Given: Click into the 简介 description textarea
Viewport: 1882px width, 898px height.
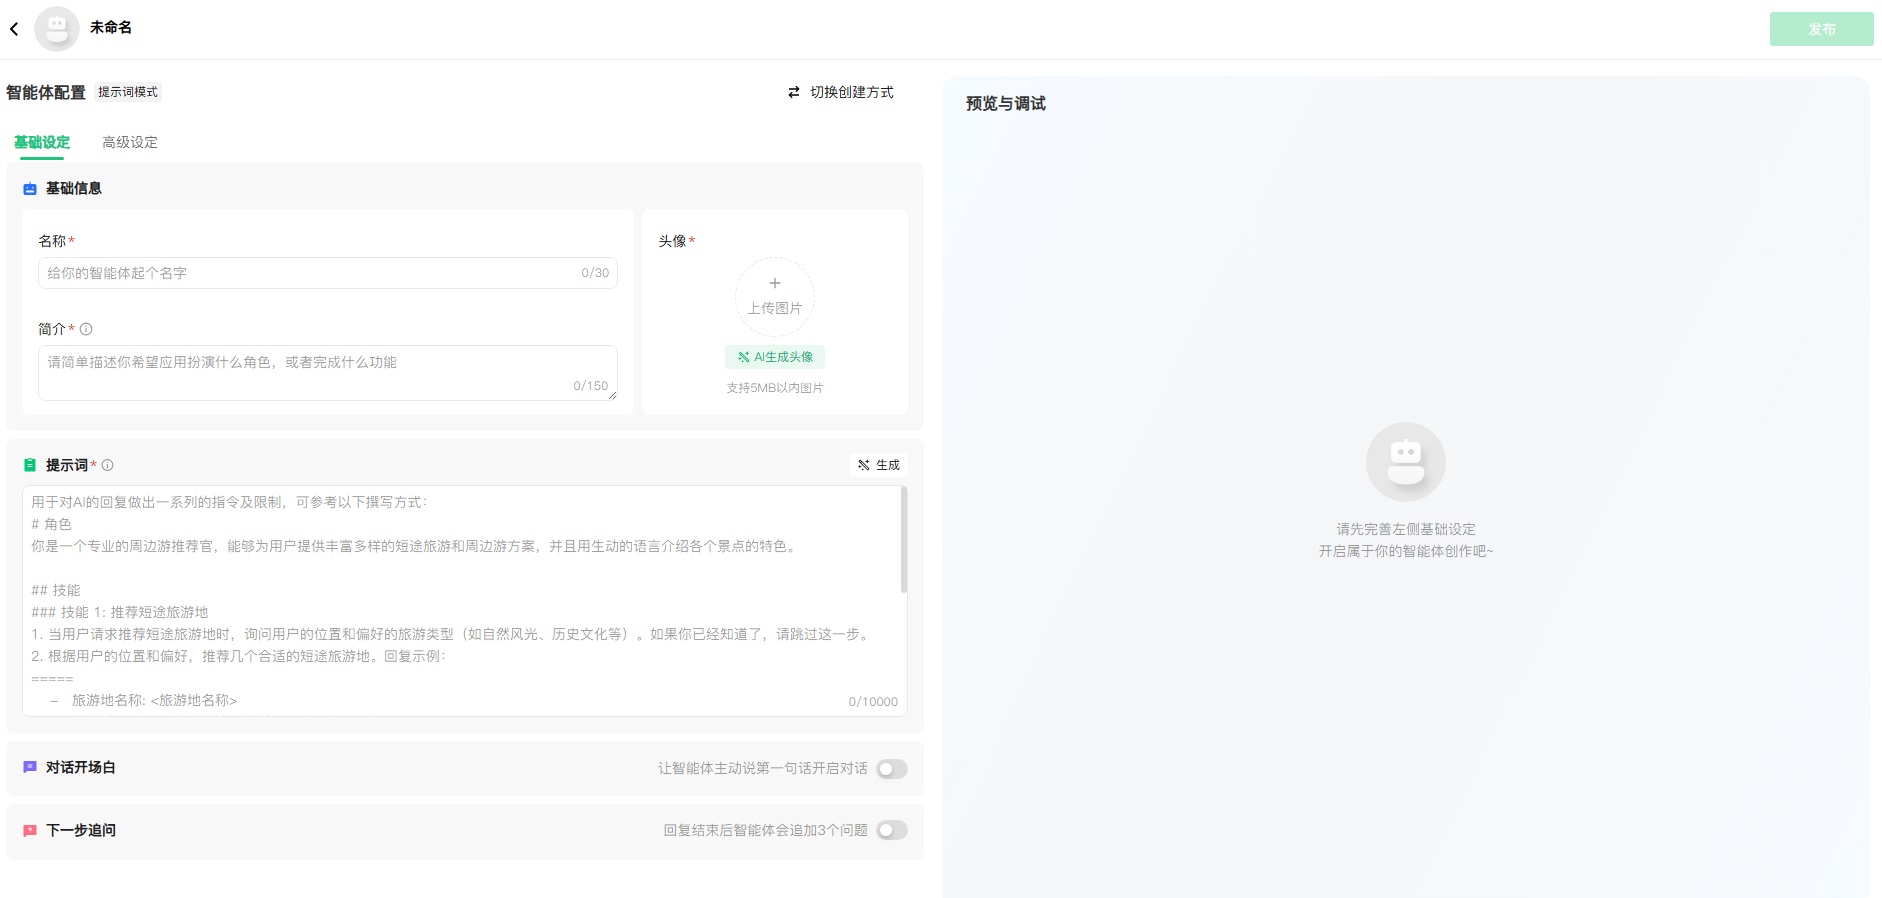Looking at the screenshot, I should 310,372.
